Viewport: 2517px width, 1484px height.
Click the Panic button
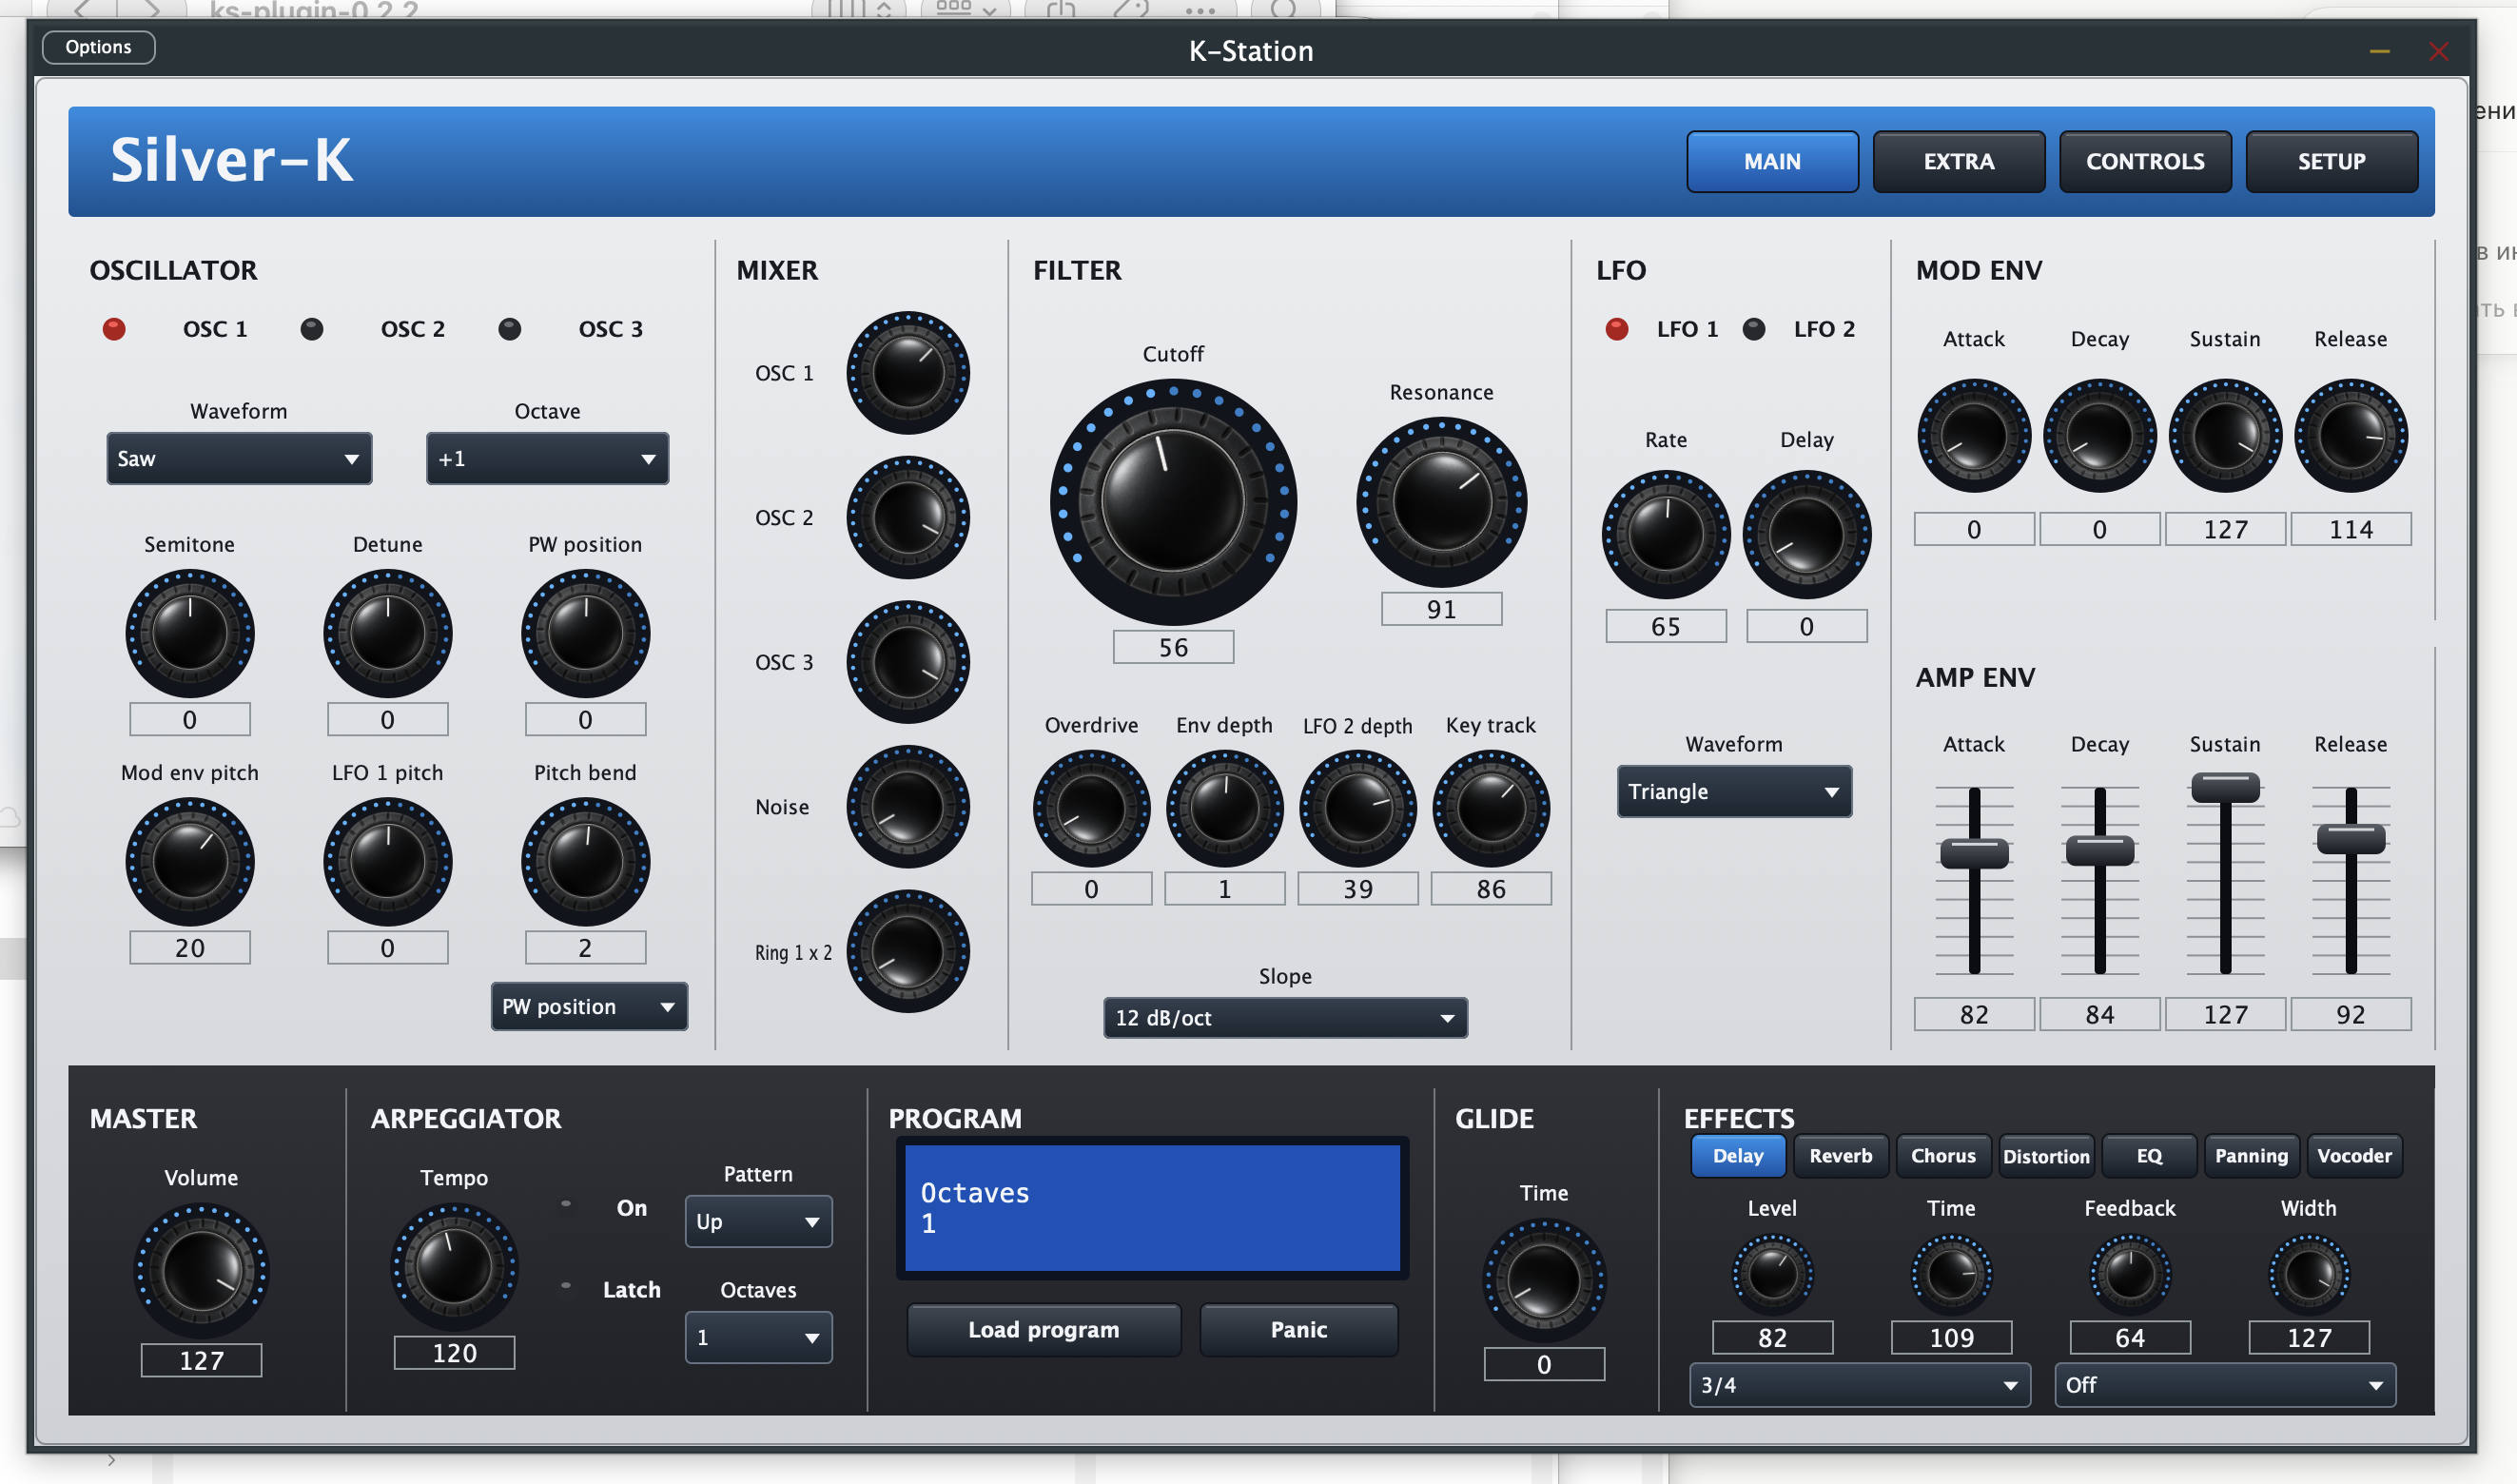click(x=1299, y=1329)
